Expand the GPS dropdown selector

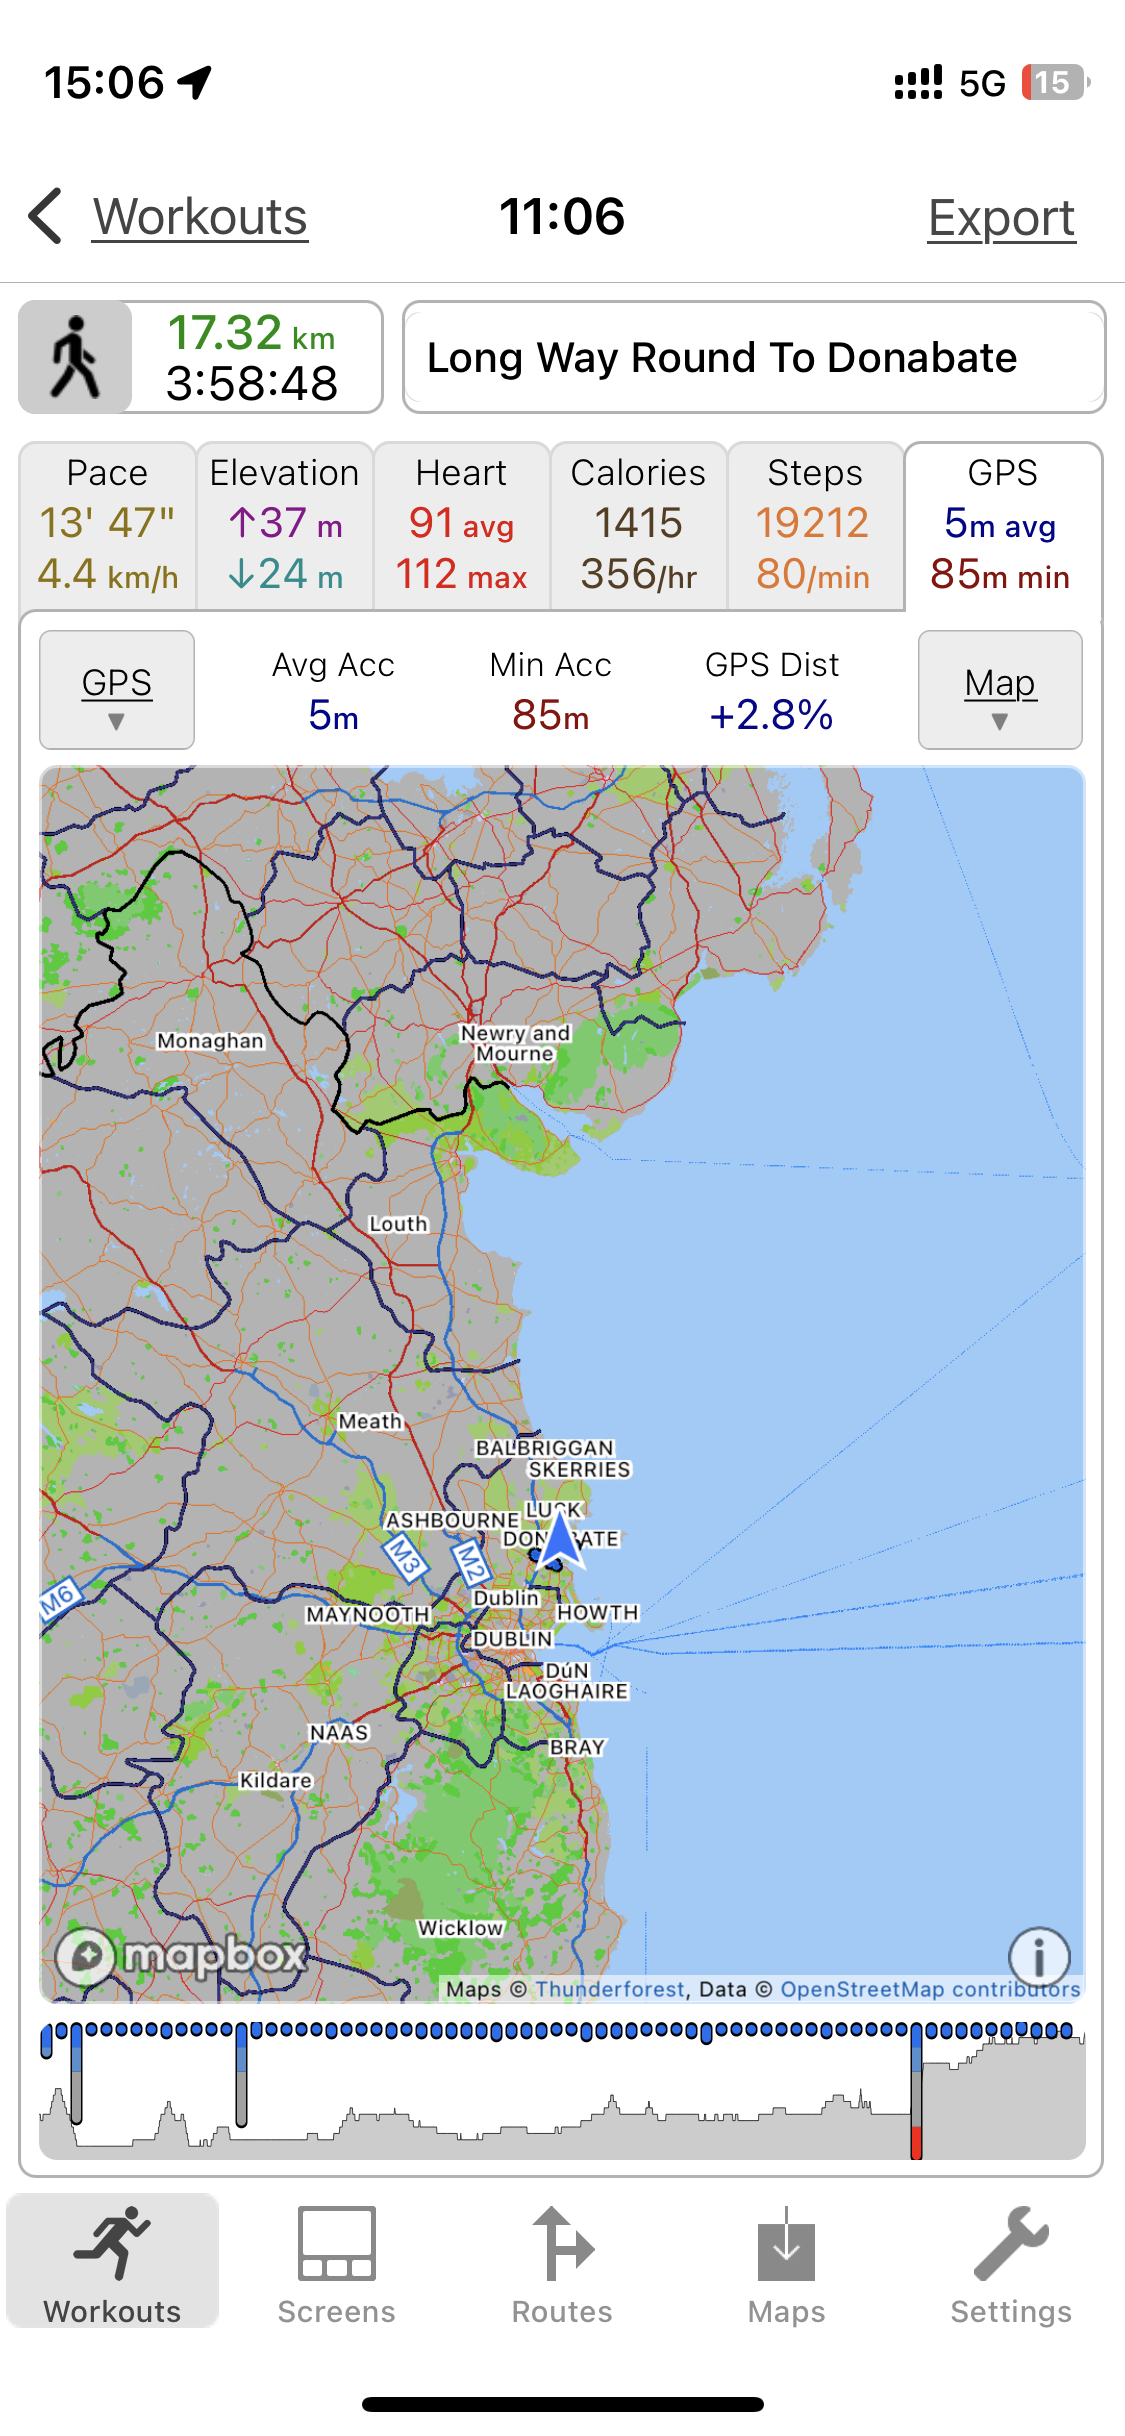(x=117, y=690)
